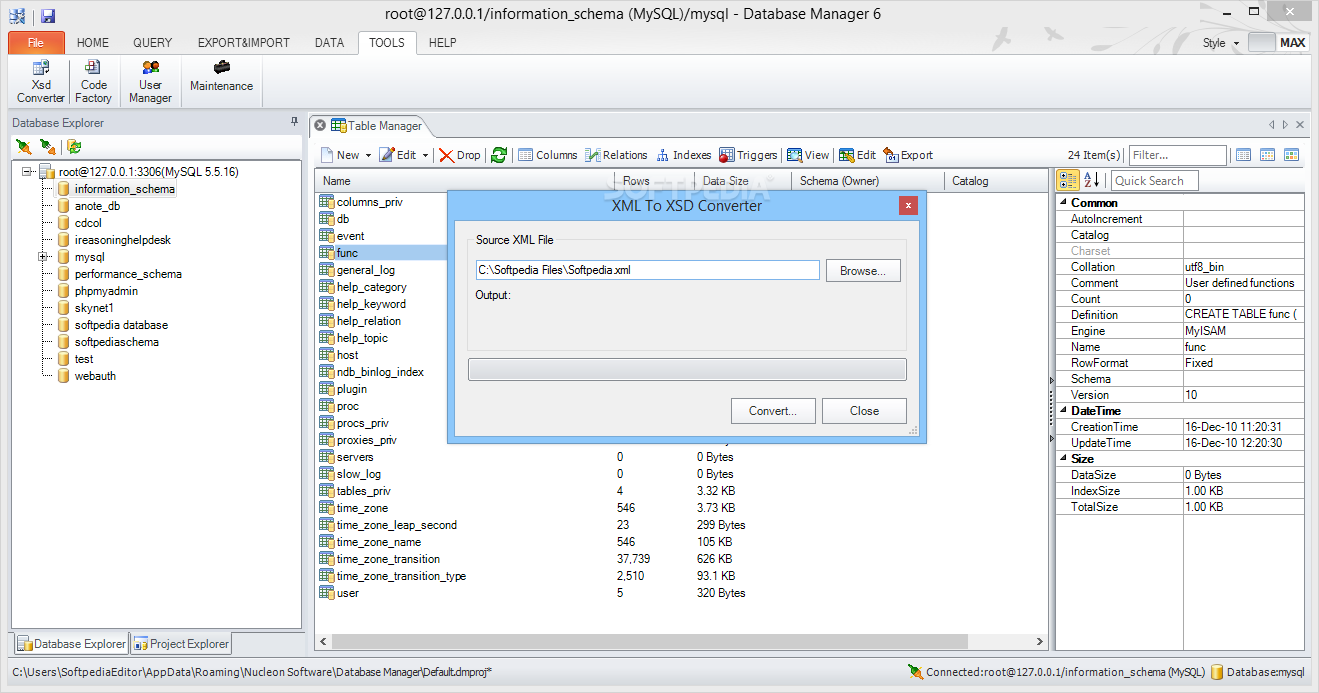Screen dimensions: 1319x693
Task: Switch to the DATA ribbon tab
Action: click(x=329, y=43)
